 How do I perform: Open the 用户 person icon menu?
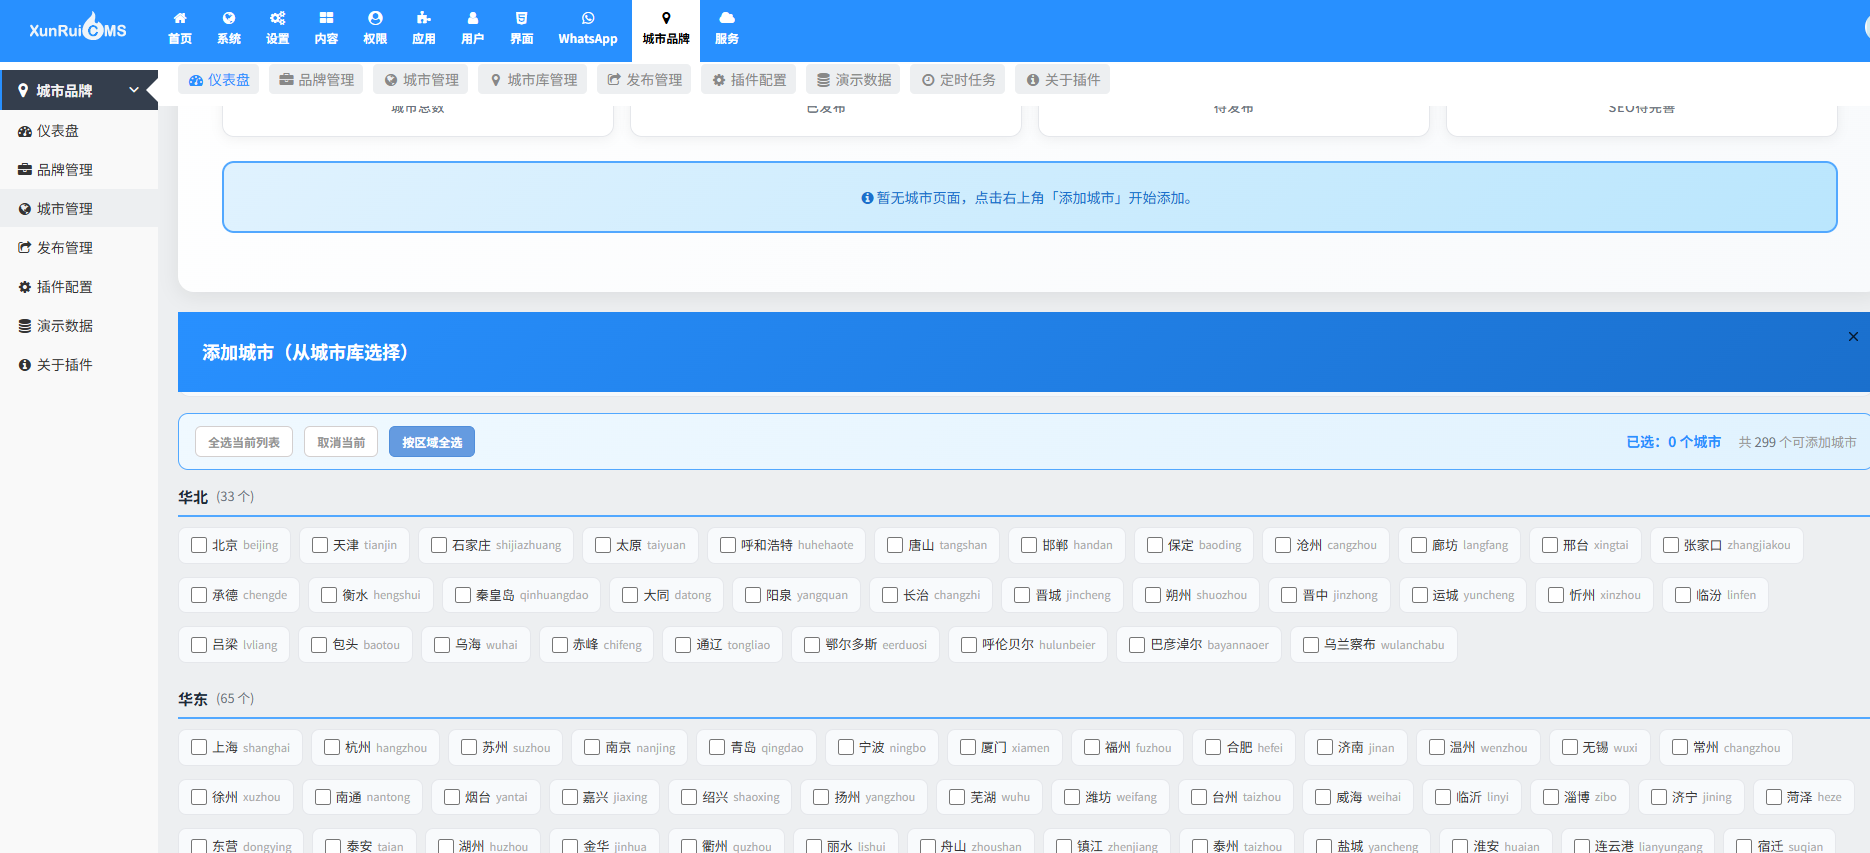[x=473, y=29]
